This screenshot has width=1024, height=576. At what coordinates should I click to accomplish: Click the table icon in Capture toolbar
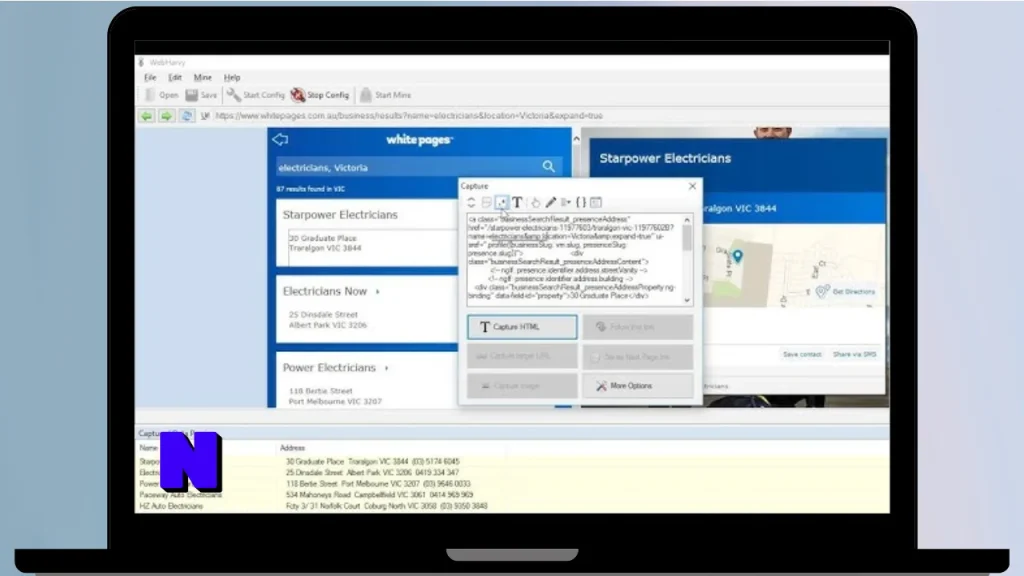click(x=596, y=202)
